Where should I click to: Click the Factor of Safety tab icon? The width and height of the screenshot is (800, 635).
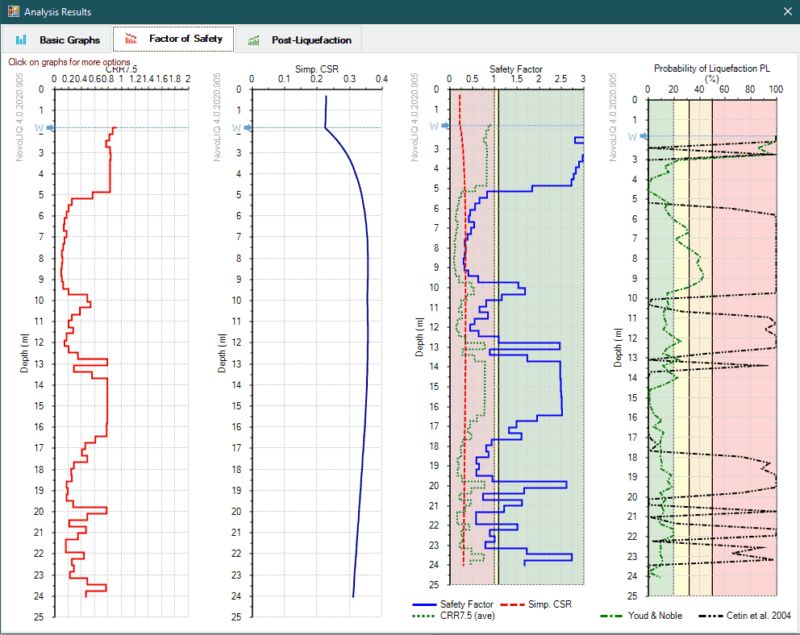pyautogui.click(x=131, y=39)
